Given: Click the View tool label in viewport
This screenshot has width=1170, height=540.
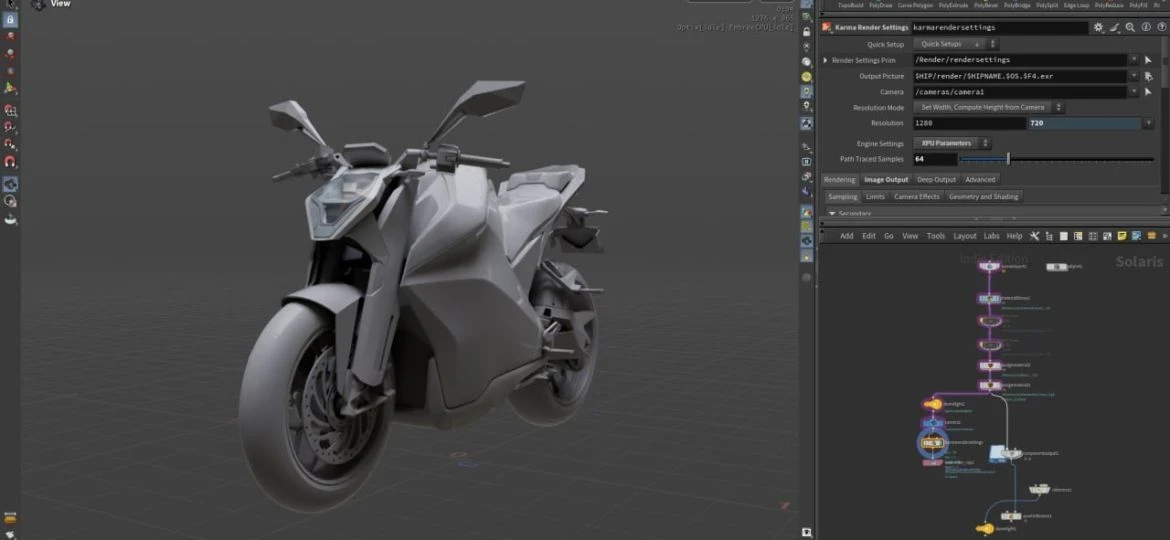Looking at the screenshot, I should [x=60, y=4].
